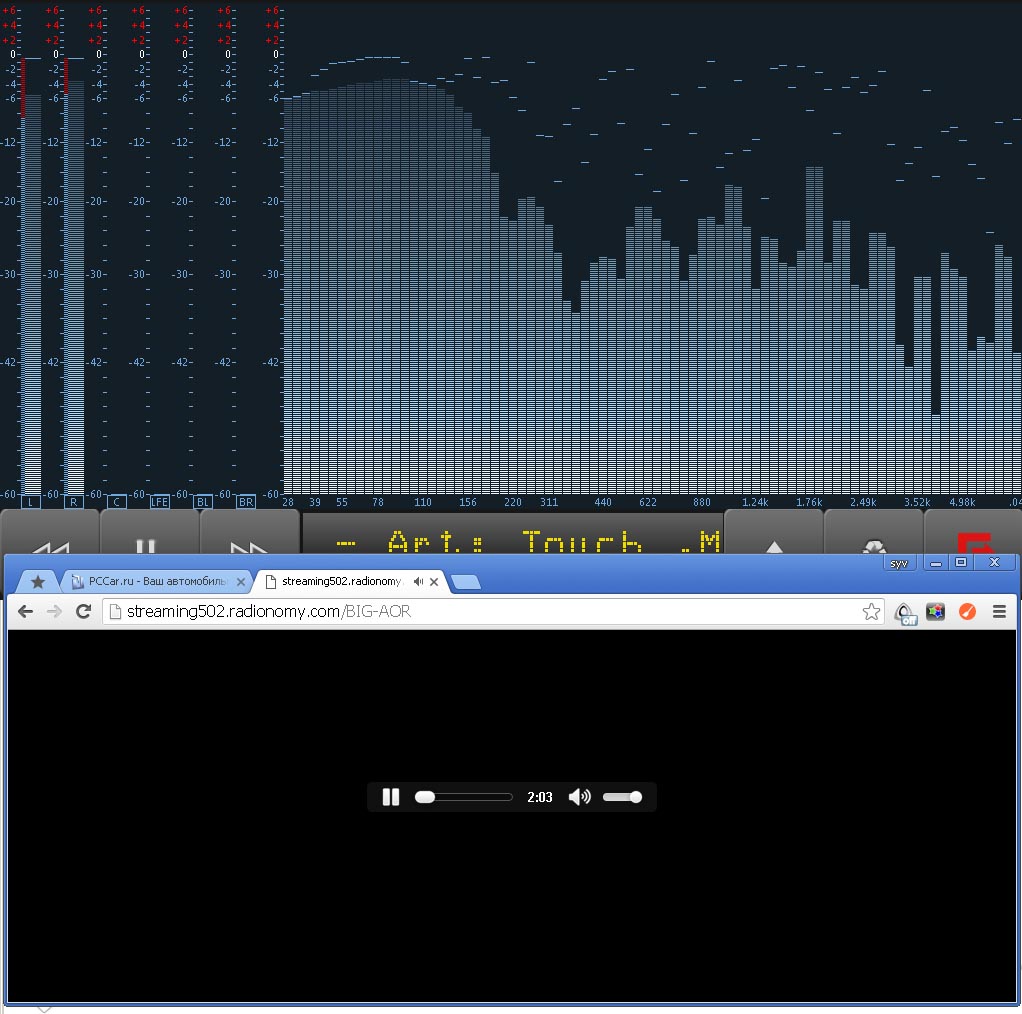Select the BR channel label on the level meter

(246, 502)
